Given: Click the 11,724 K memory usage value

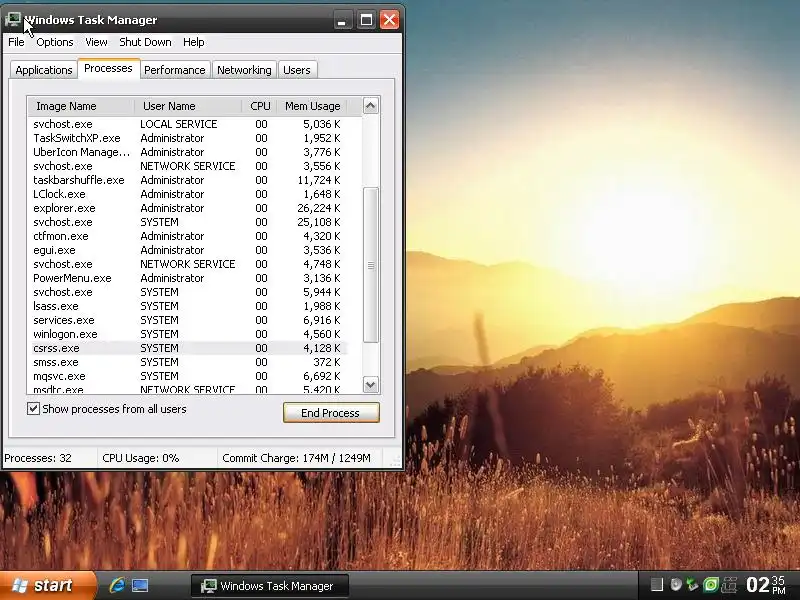Looking at the screenshot, I should 318,180.
